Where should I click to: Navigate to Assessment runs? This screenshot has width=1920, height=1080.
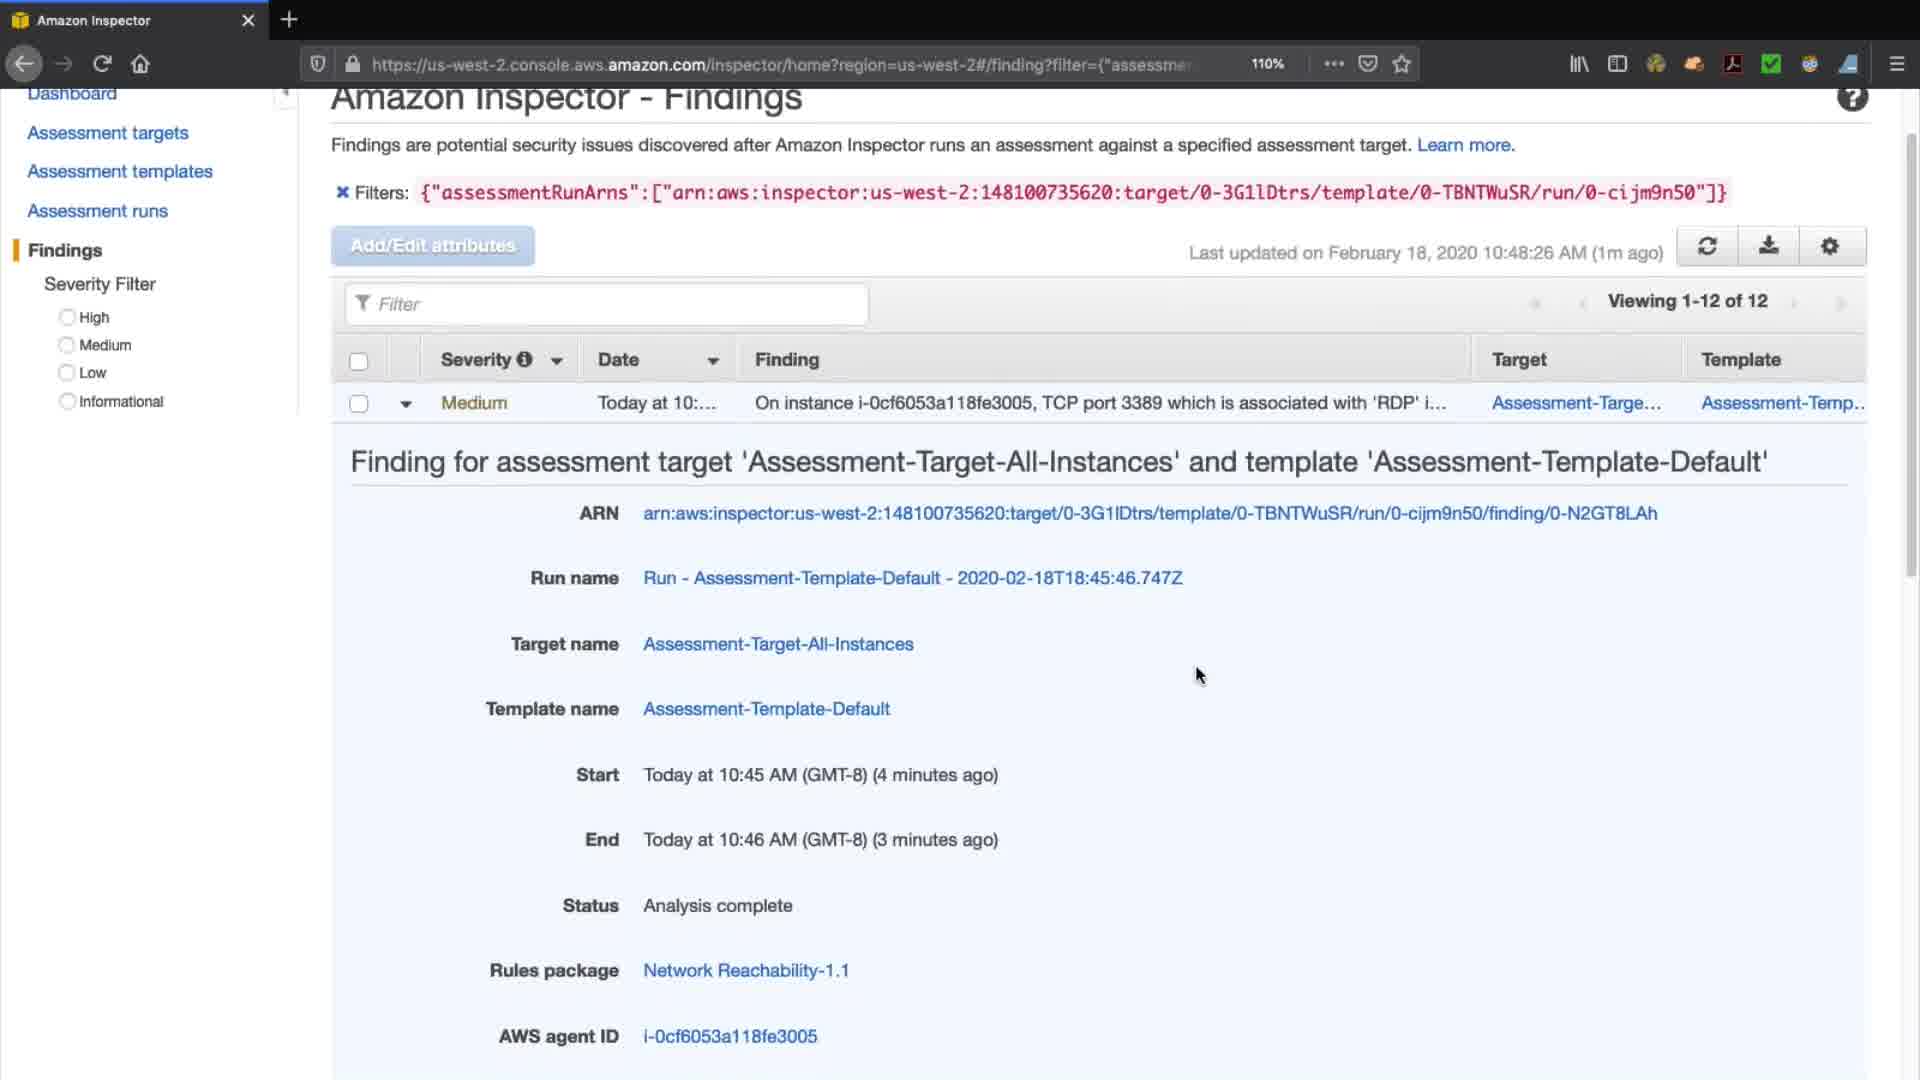(97, 211)
